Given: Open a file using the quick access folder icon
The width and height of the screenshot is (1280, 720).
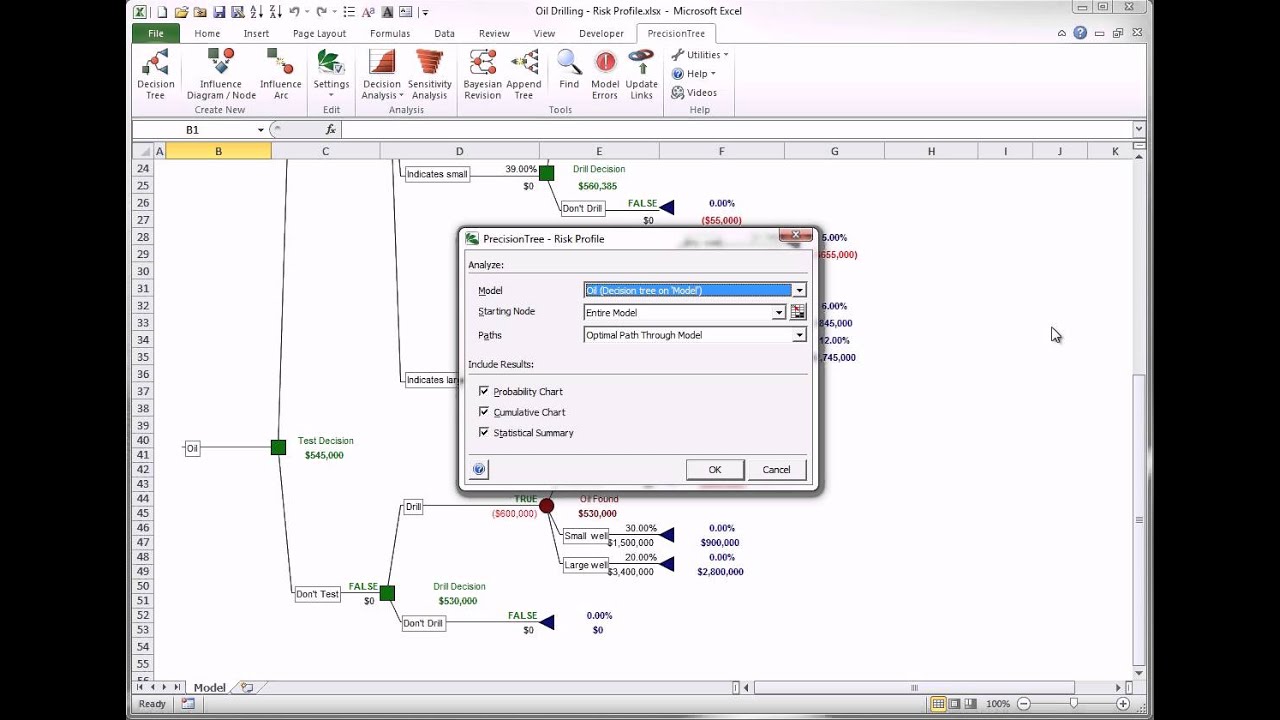Looking at the screenshot, I should point(181,12).
